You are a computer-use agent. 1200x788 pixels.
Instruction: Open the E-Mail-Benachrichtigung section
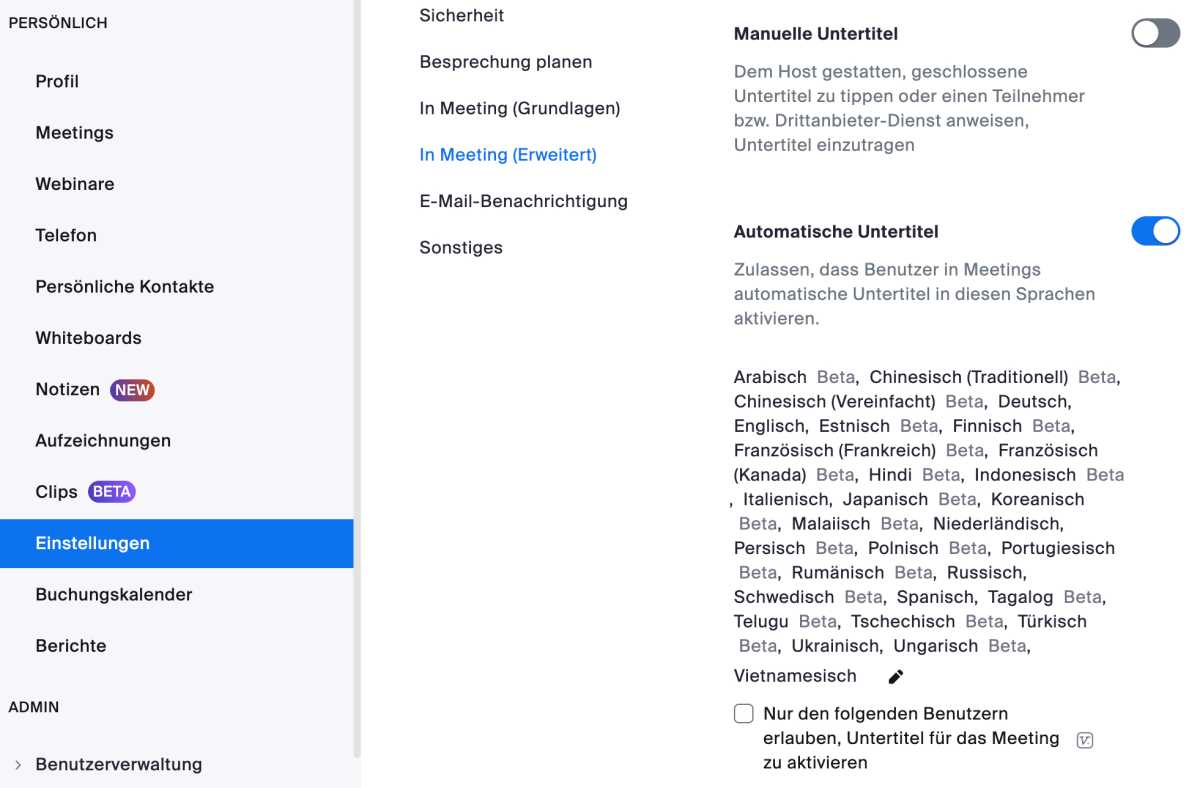click(x=524, y=201)
